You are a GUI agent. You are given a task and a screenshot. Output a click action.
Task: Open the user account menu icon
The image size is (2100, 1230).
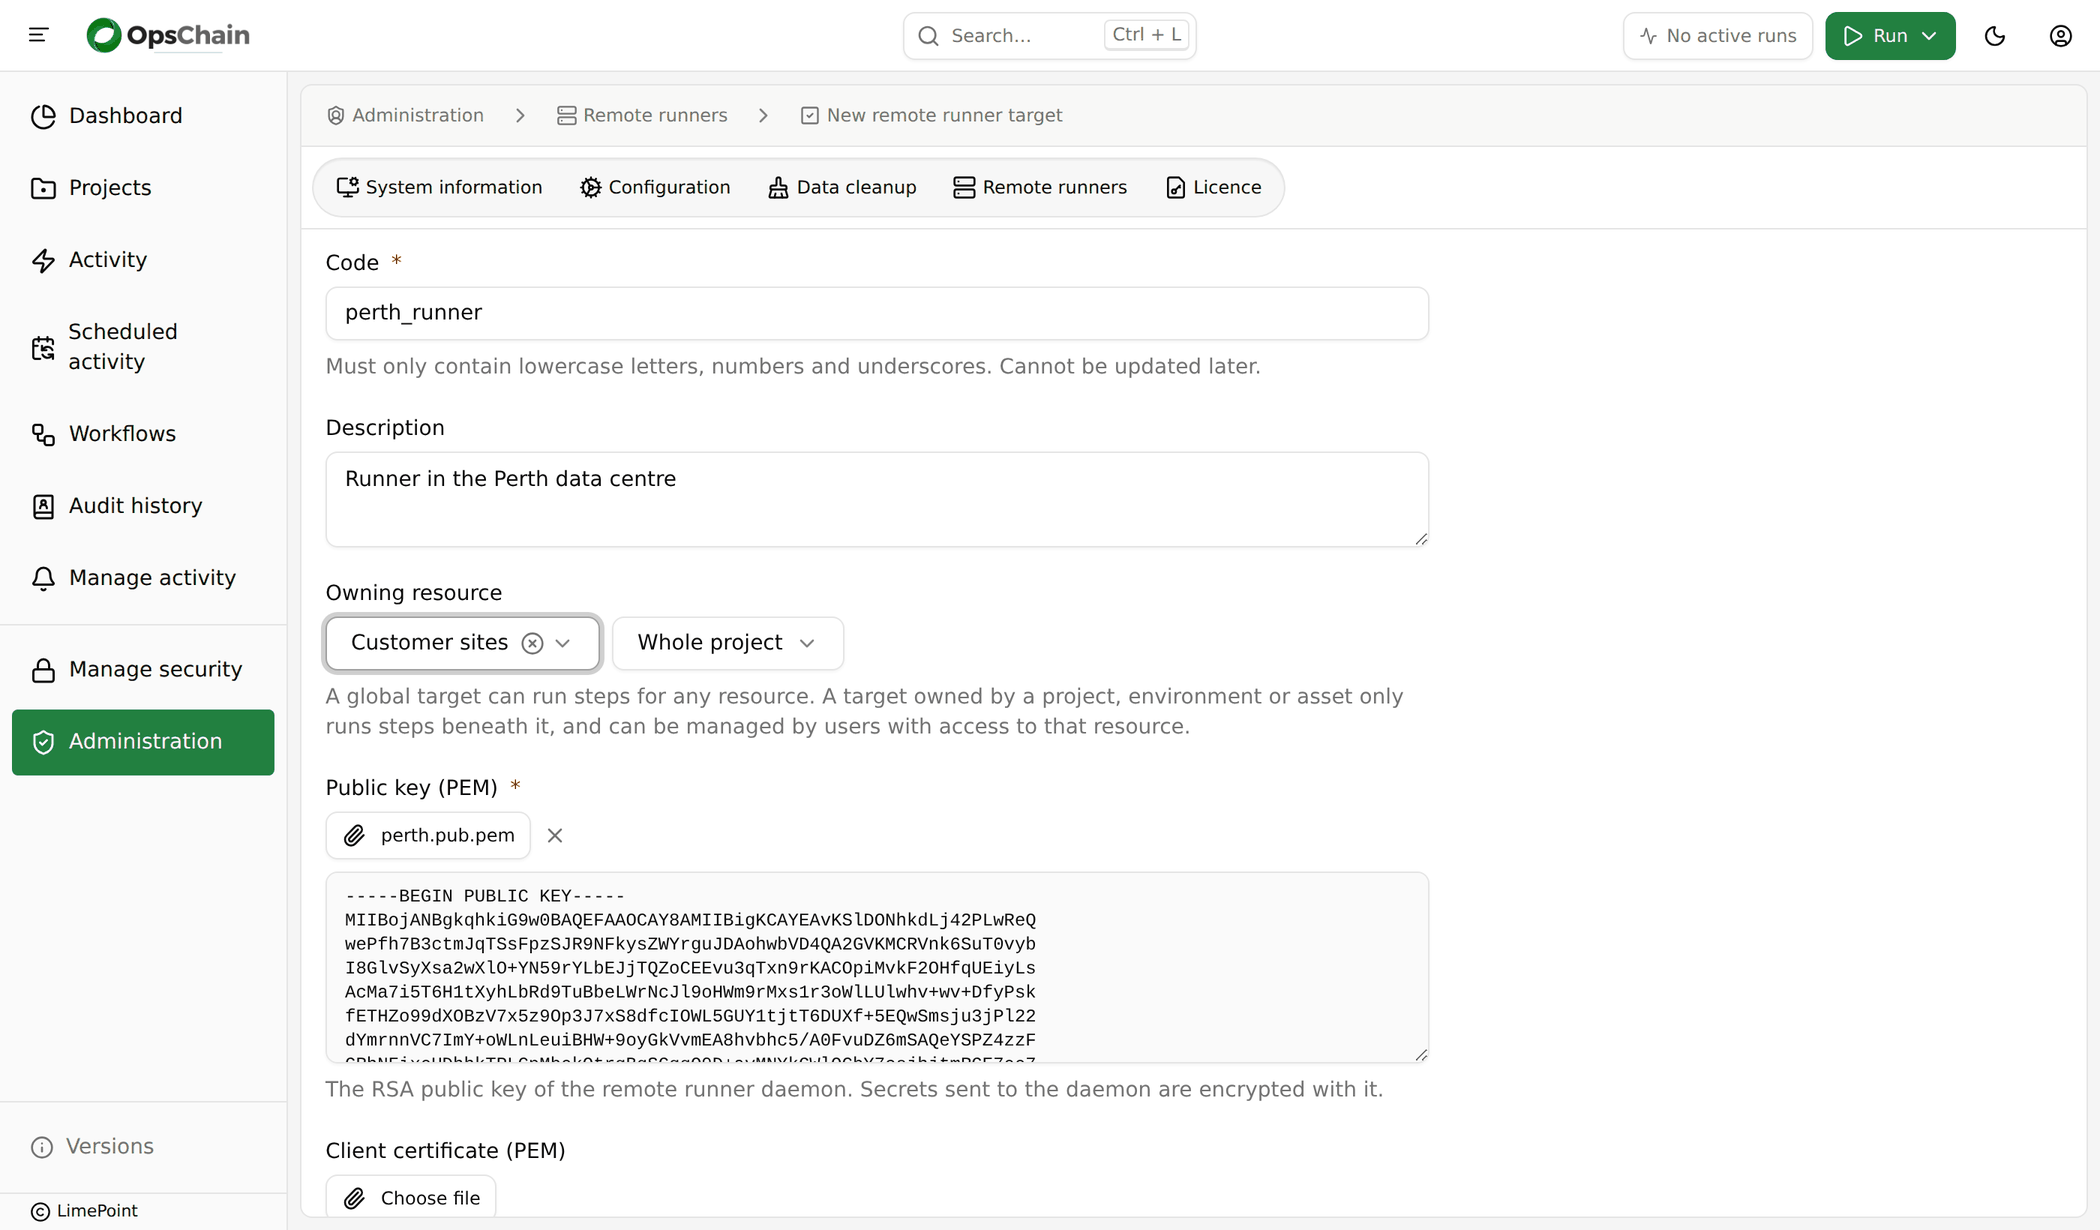(2061, 36)
